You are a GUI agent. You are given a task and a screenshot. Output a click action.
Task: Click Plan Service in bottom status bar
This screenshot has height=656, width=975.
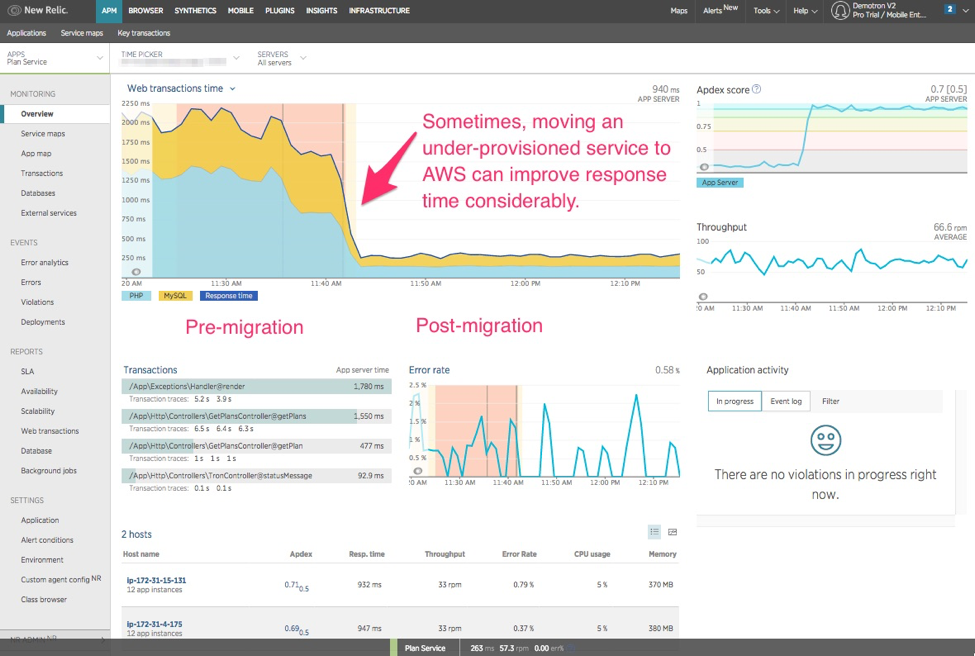point(425,648)
